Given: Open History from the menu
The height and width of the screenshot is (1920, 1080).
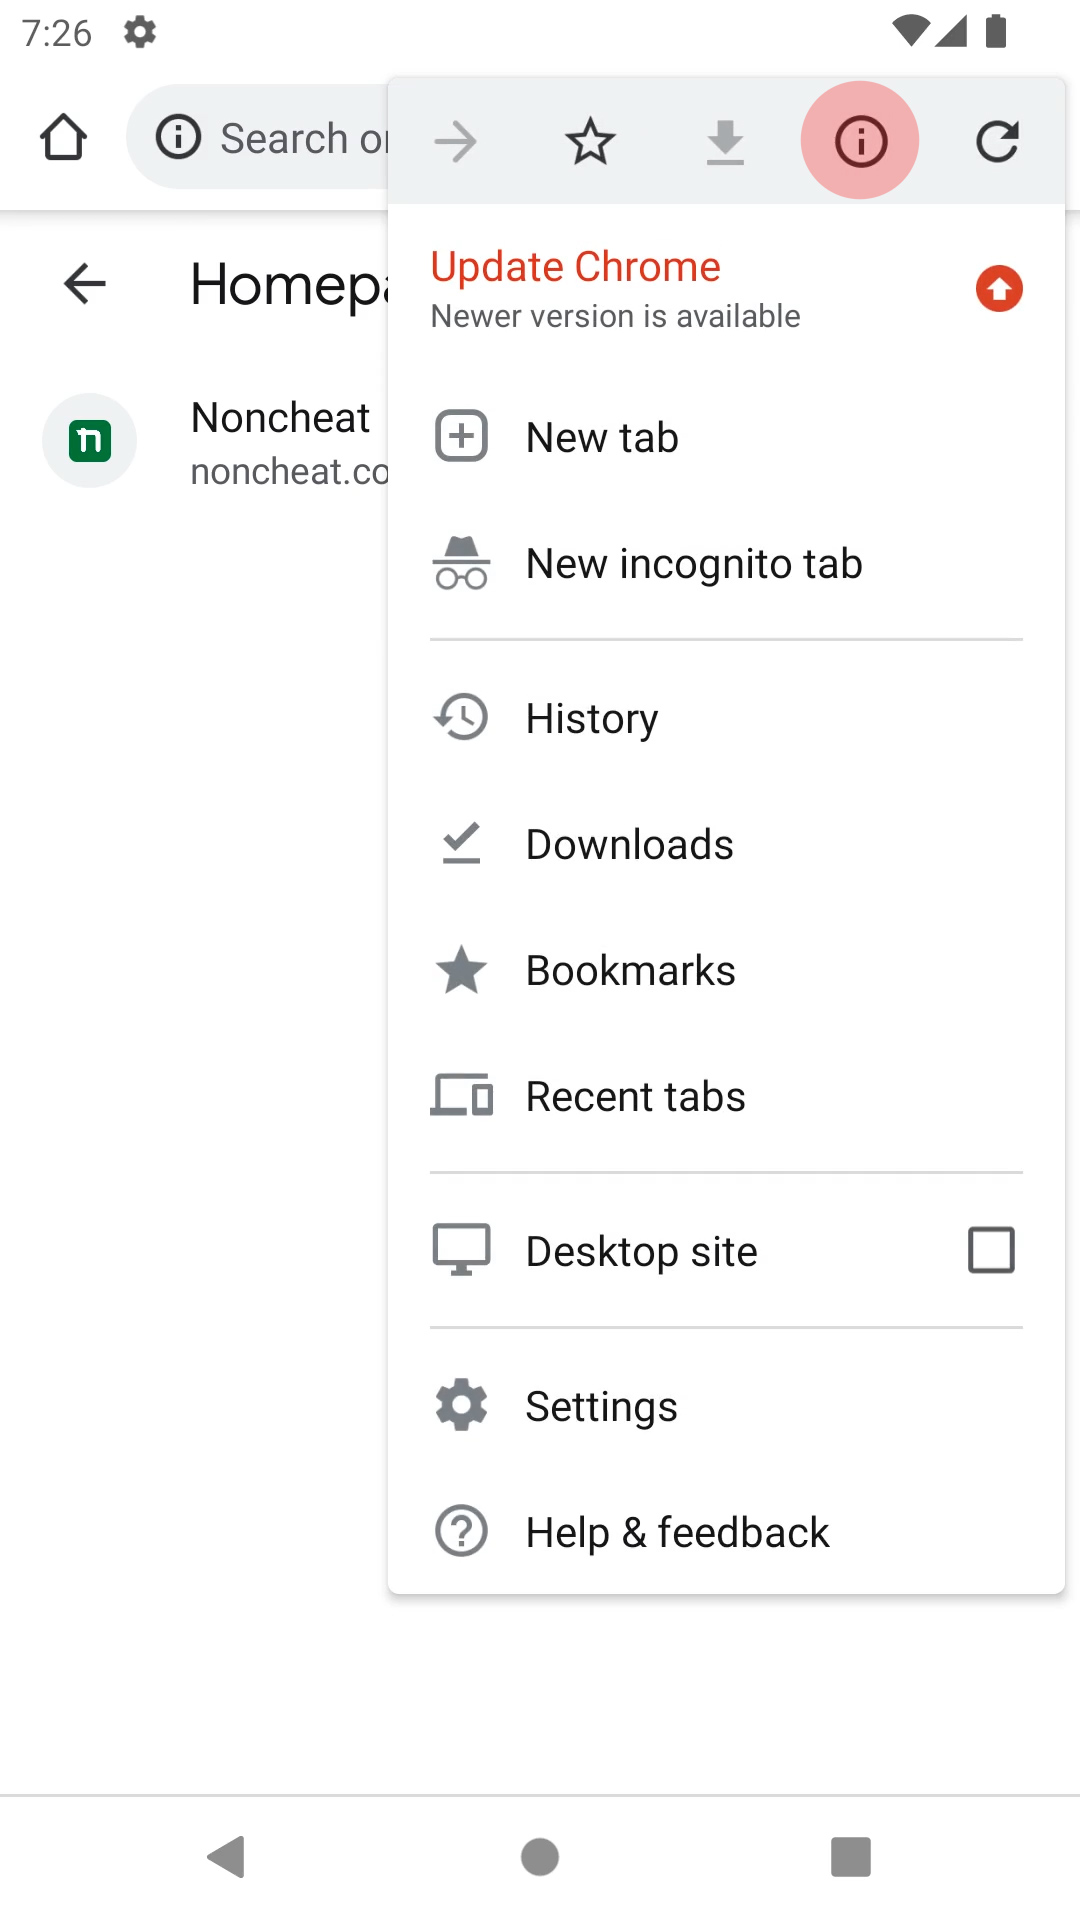Looking at the screenshot, I should pos(726,718).
